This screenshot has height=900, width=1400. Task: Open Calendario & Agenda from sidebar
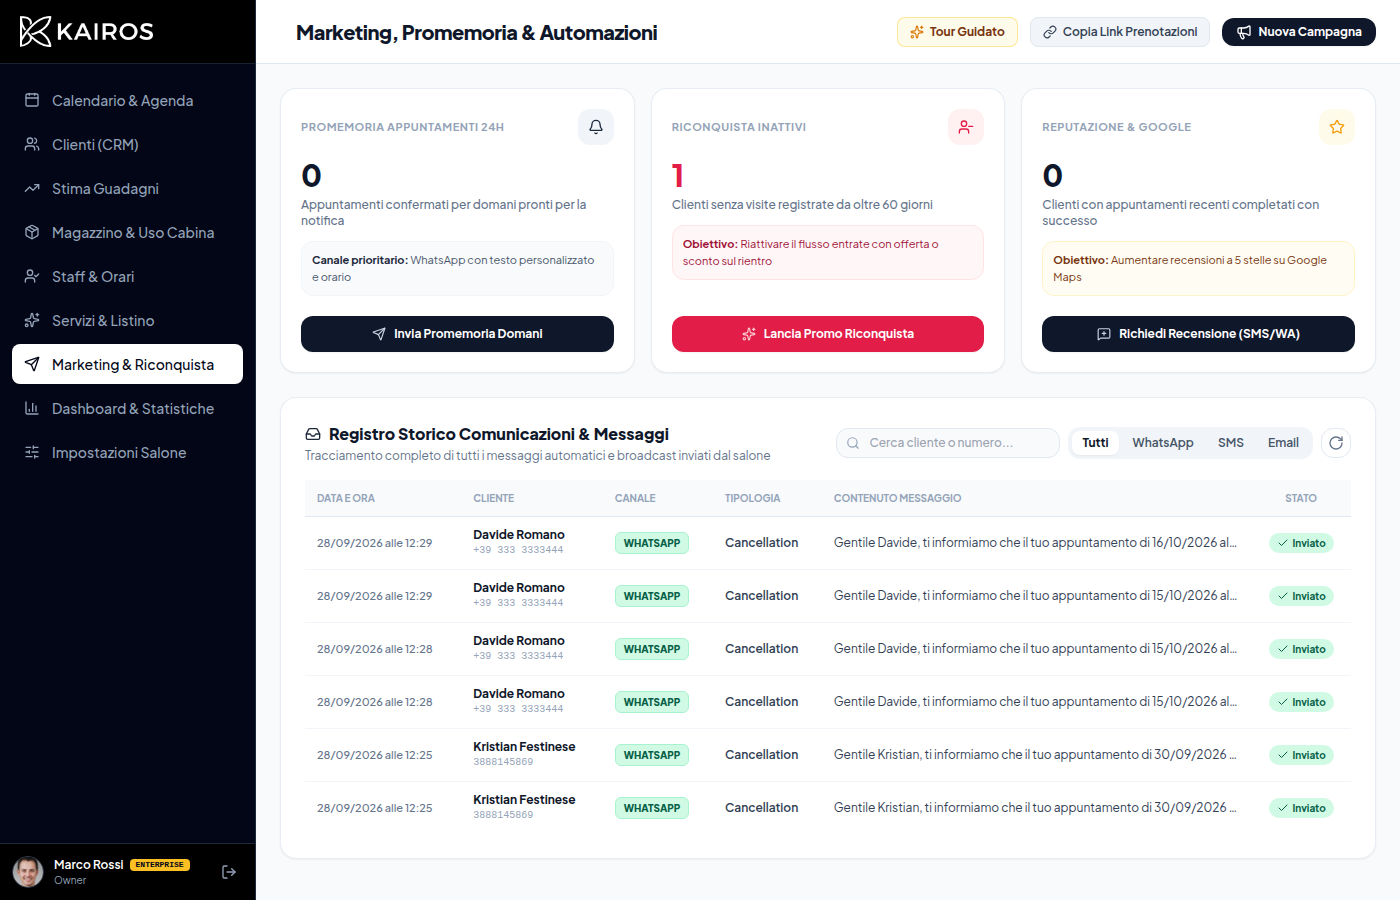tap(127, 100)
